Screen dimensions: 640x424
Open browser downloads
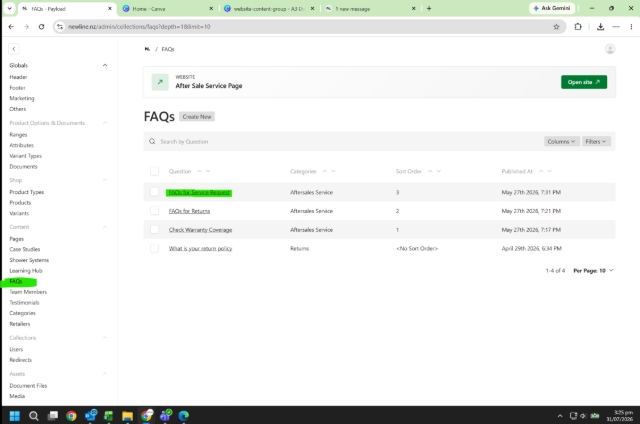pos(600,27)
